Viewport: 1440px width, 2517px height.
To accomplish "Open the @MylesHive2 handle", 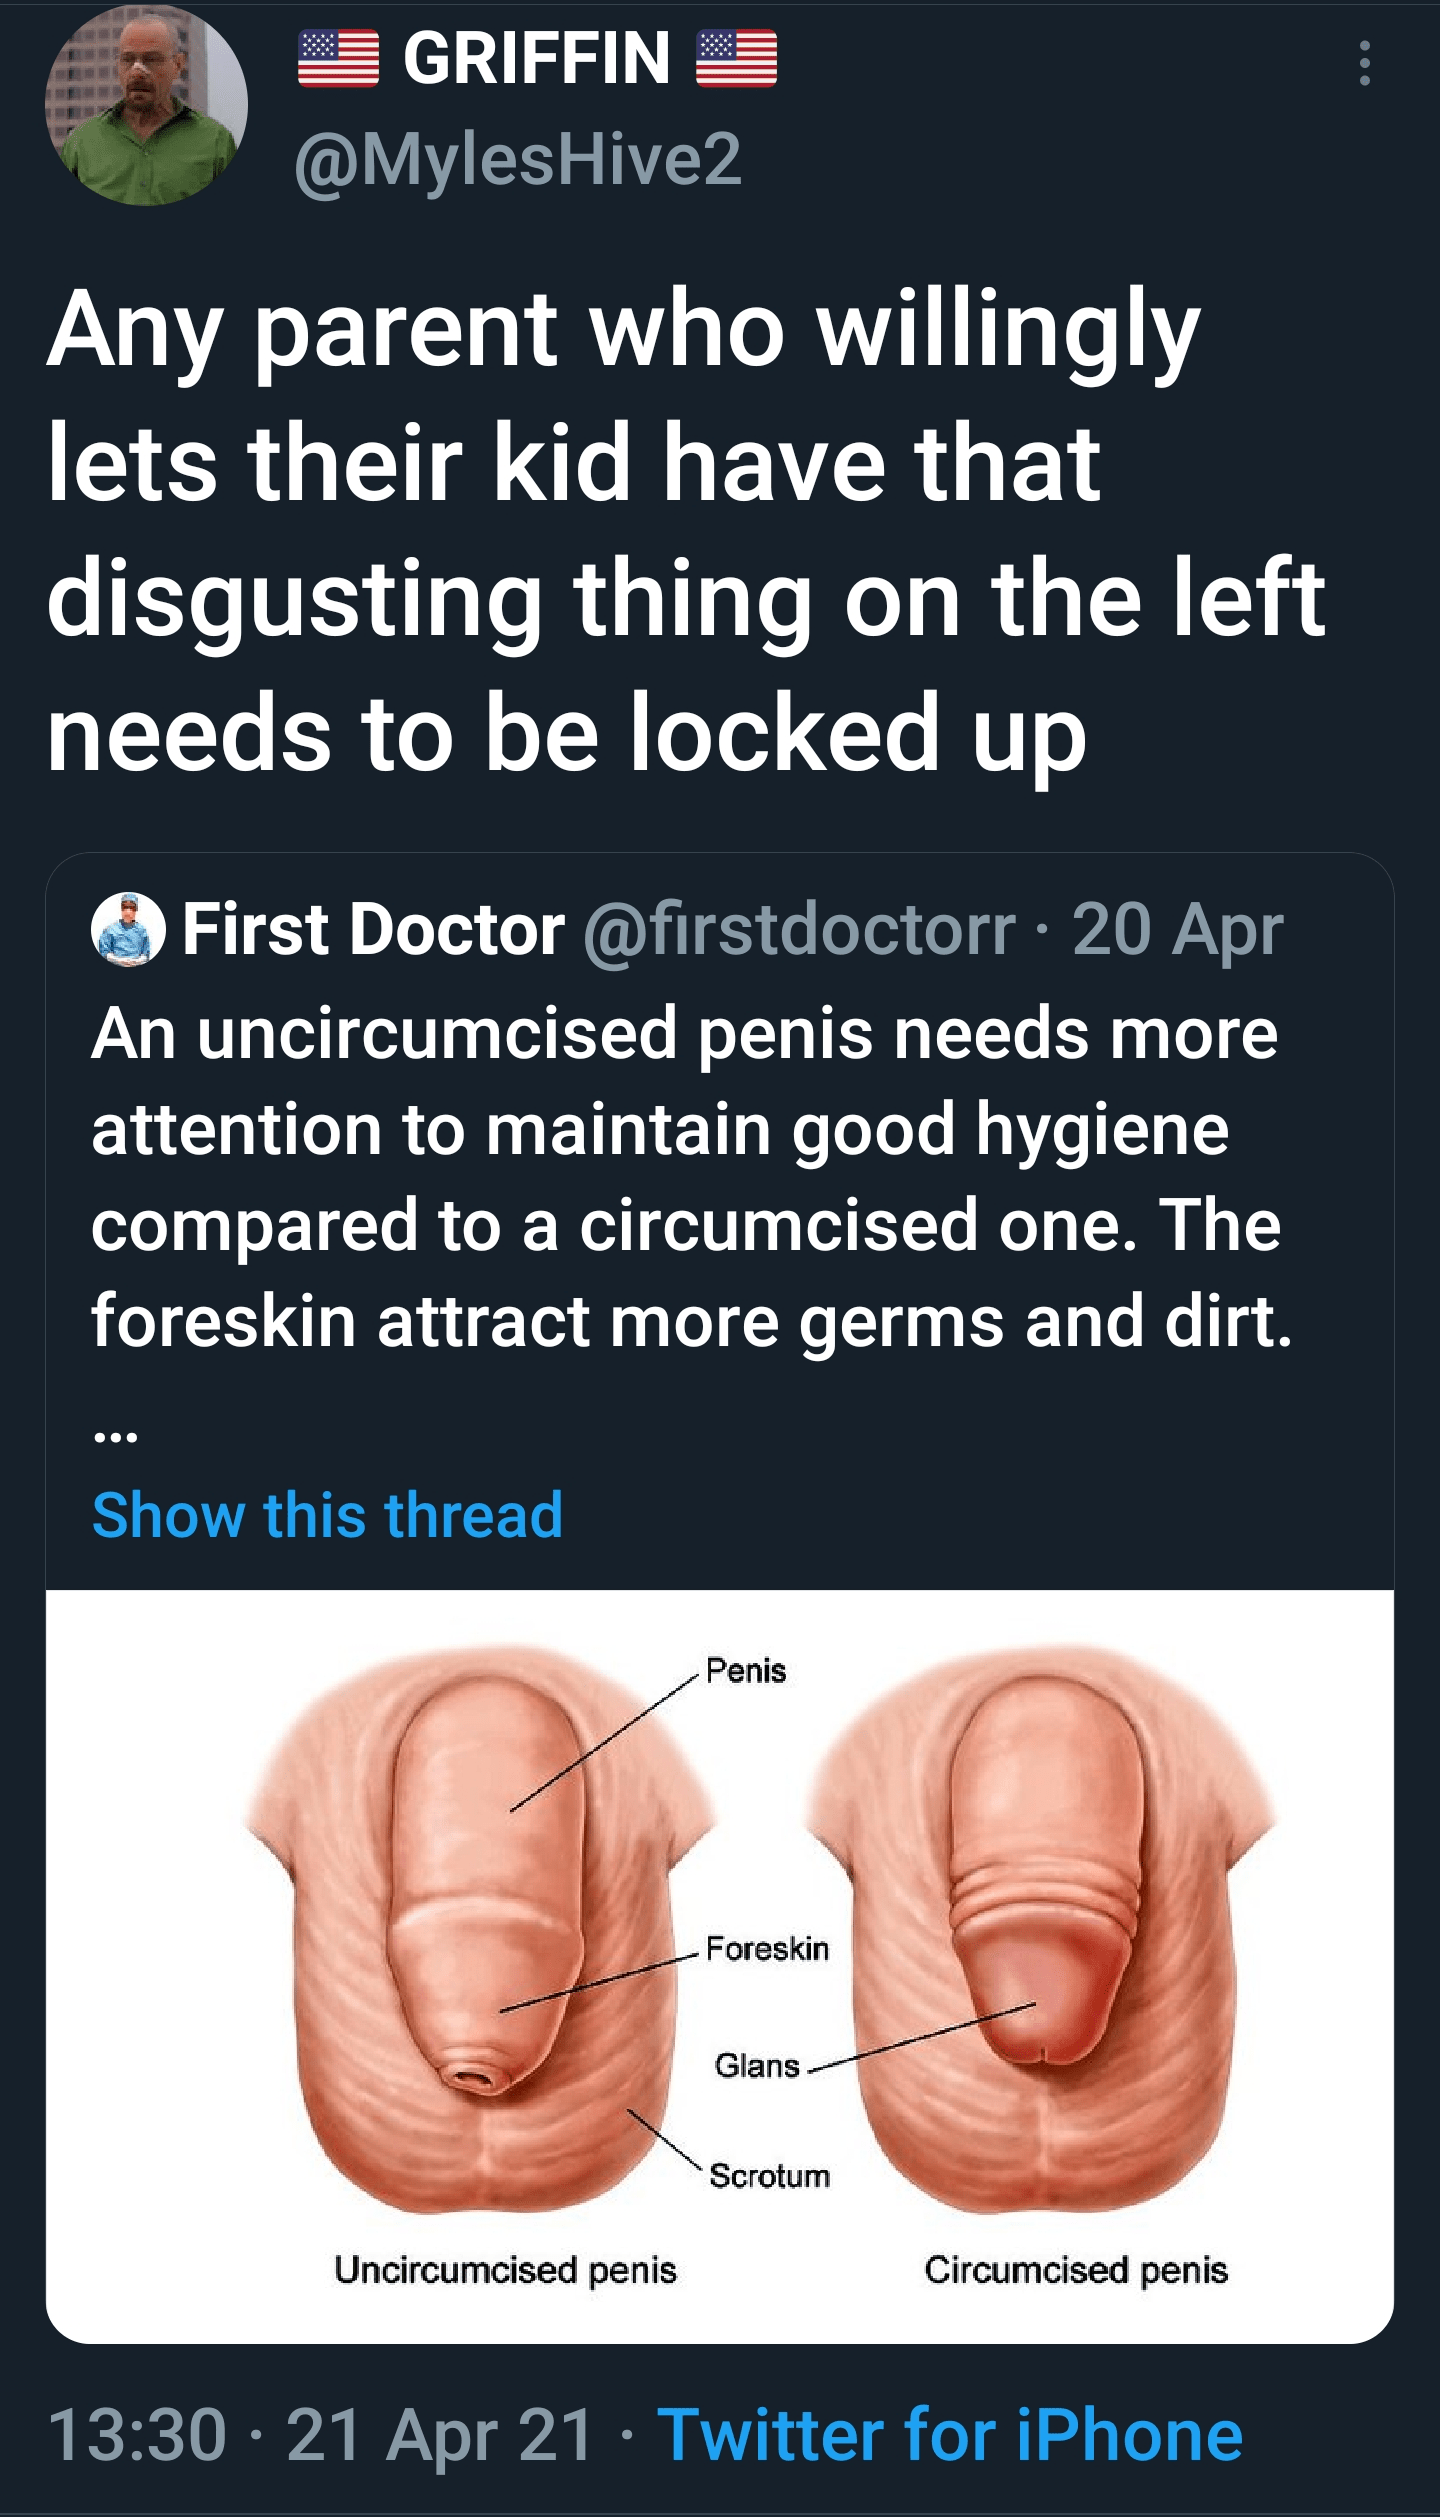I will click(518, 159).
